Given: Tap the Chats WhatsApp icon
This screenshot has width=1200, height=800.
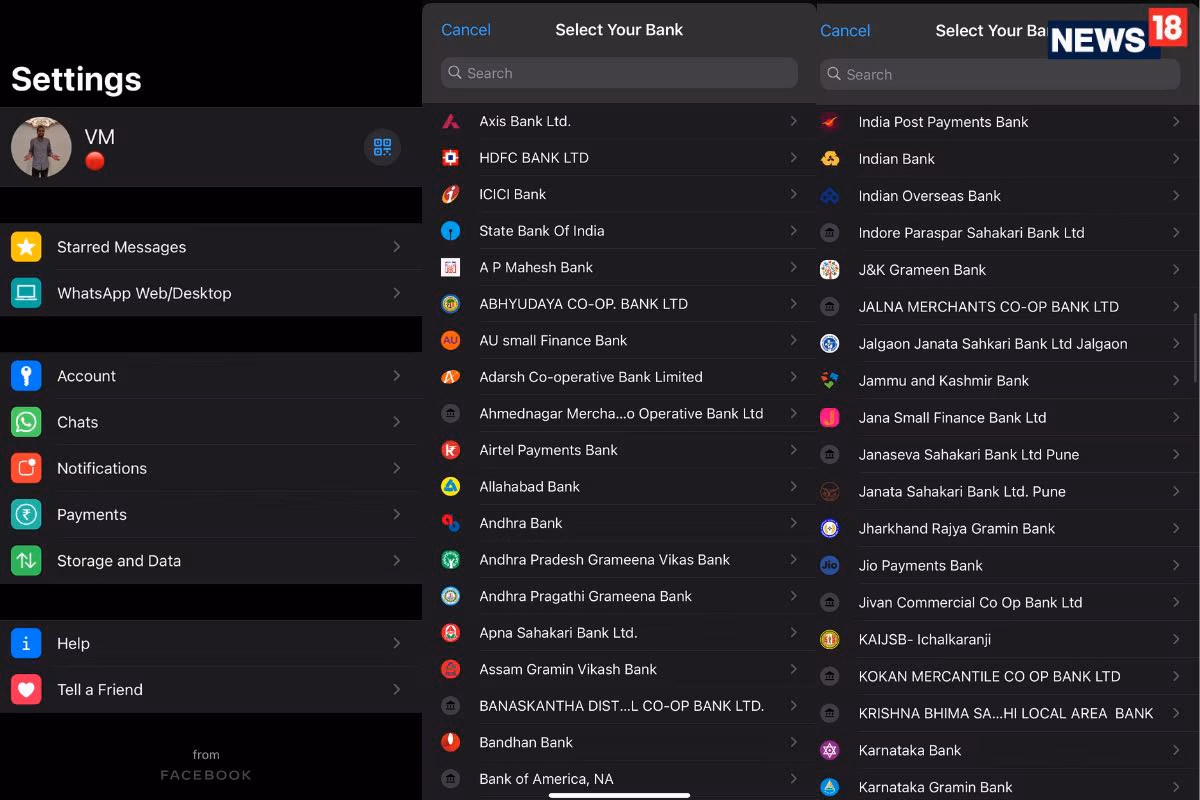Looking at the screenshot, I should pos(26,422).
